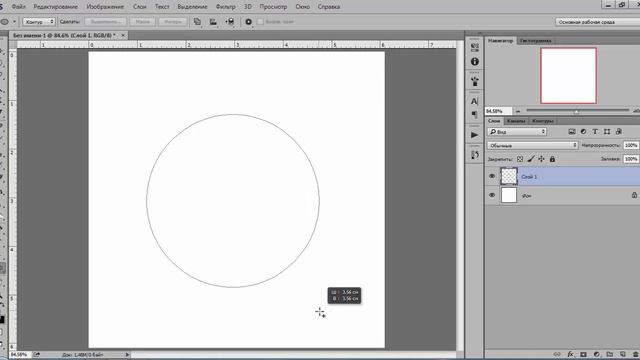Switch to the Каналы tab
Image resolution: width=640 pixels, height=360 pixels.
click(516, 121)
